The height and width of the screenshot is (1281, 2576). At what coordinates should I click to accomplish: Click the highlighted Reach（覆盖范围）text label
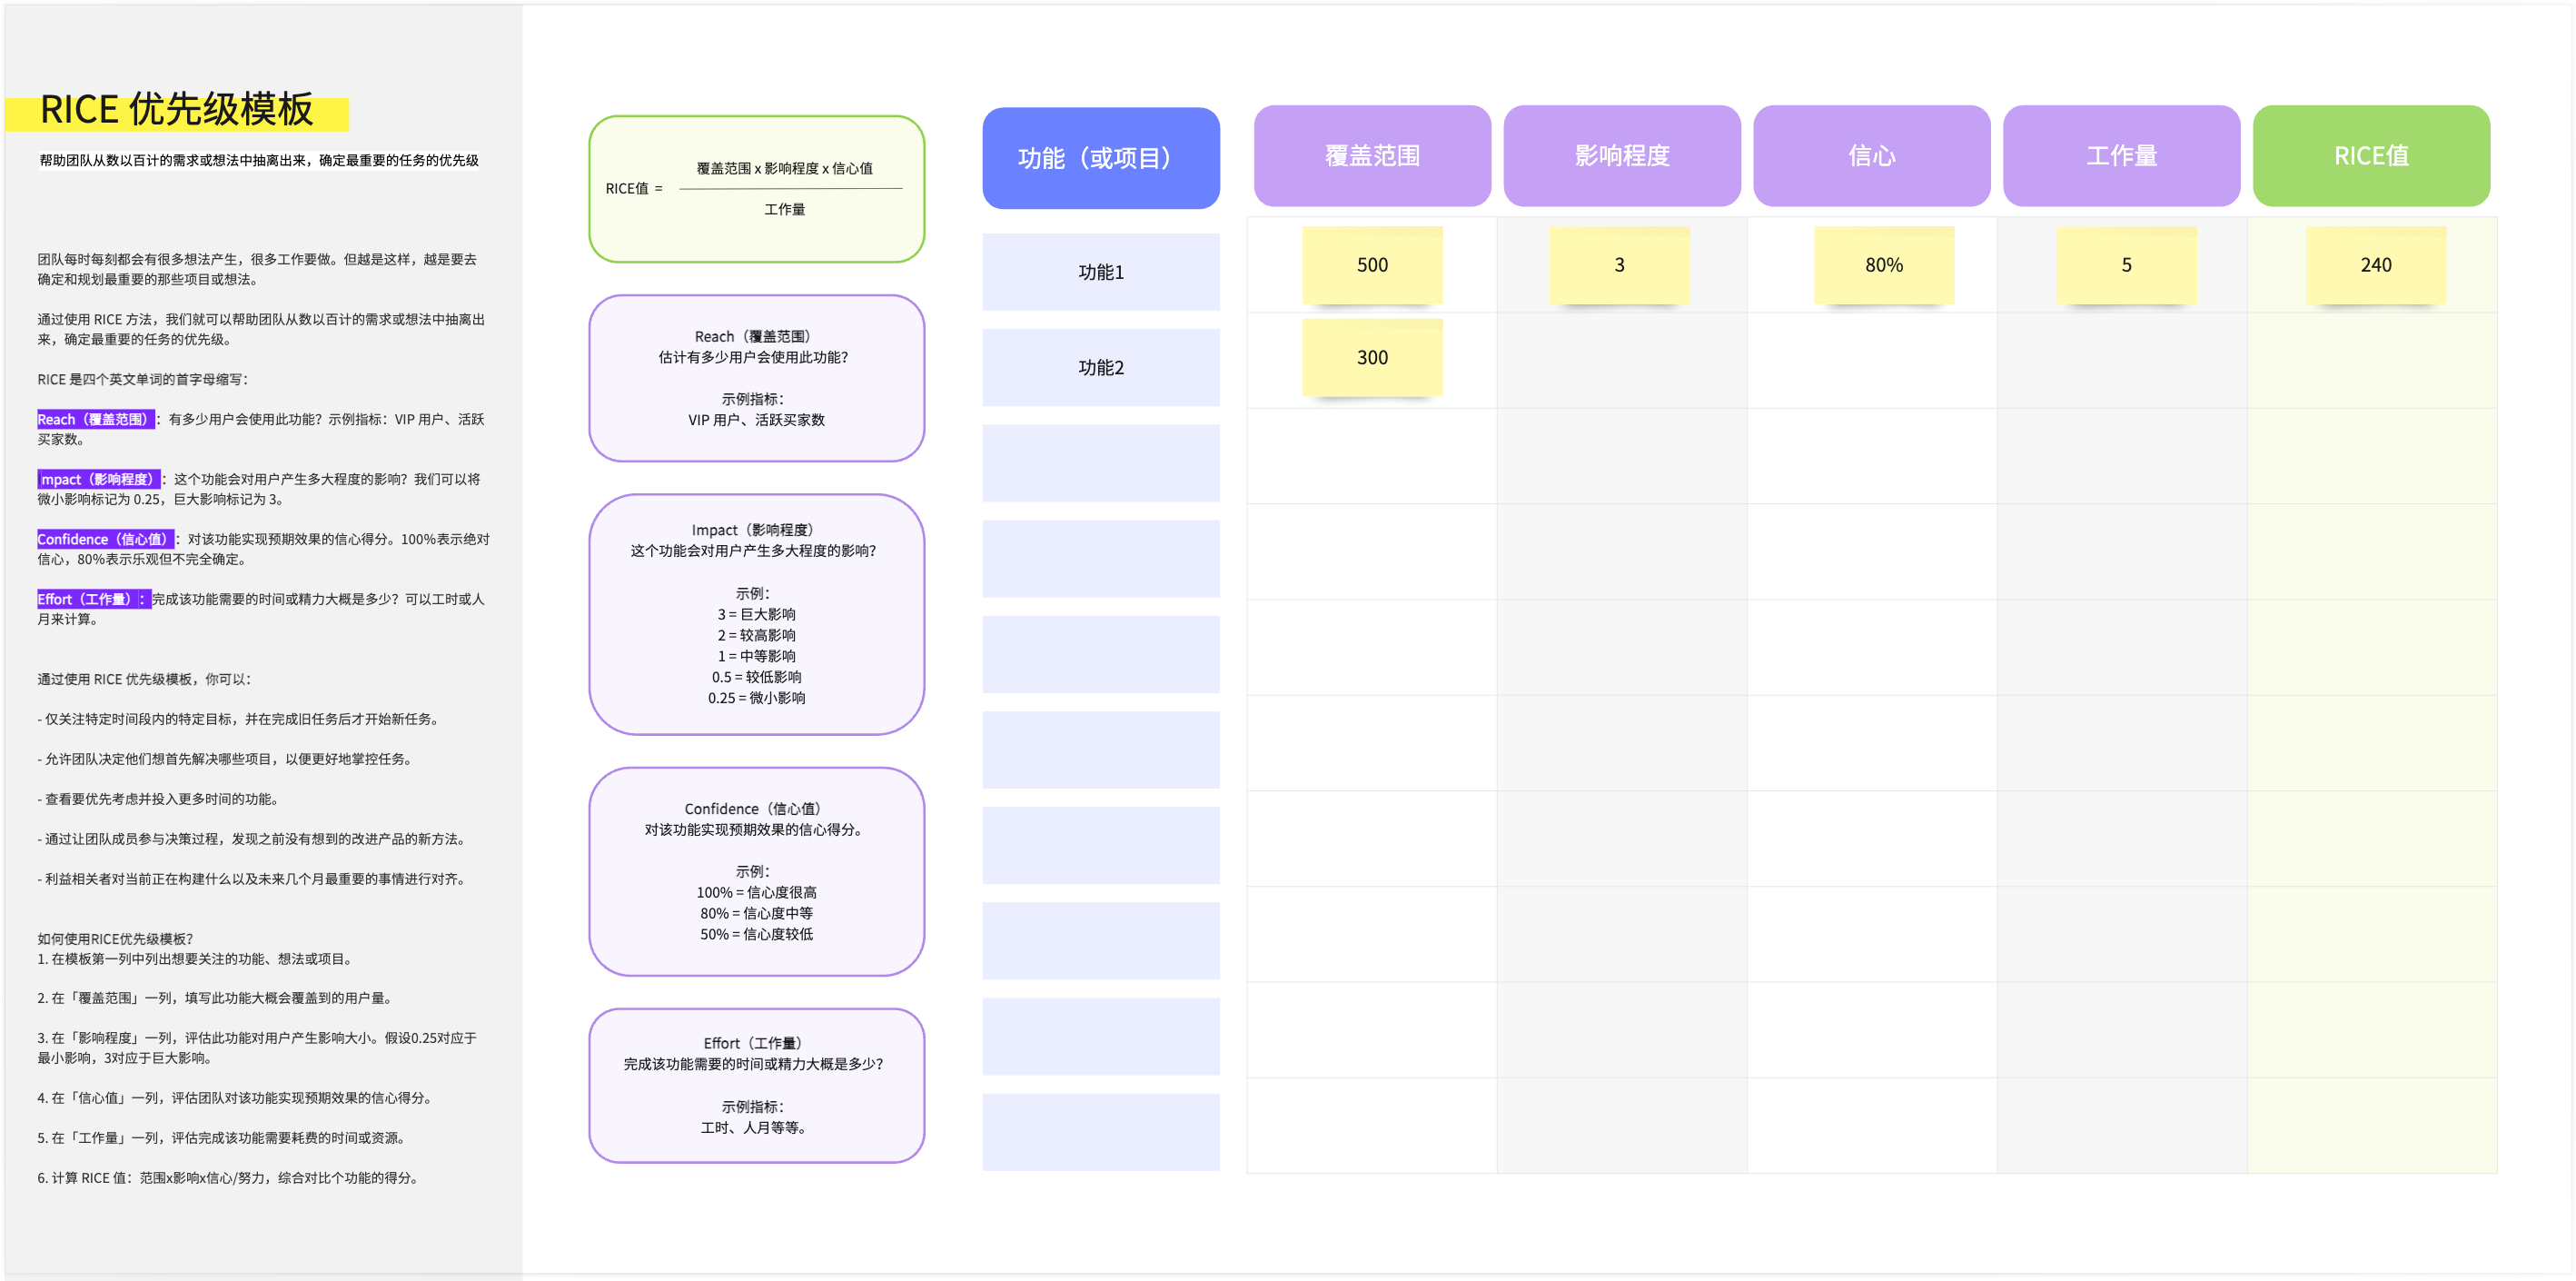tap(96, 419)
